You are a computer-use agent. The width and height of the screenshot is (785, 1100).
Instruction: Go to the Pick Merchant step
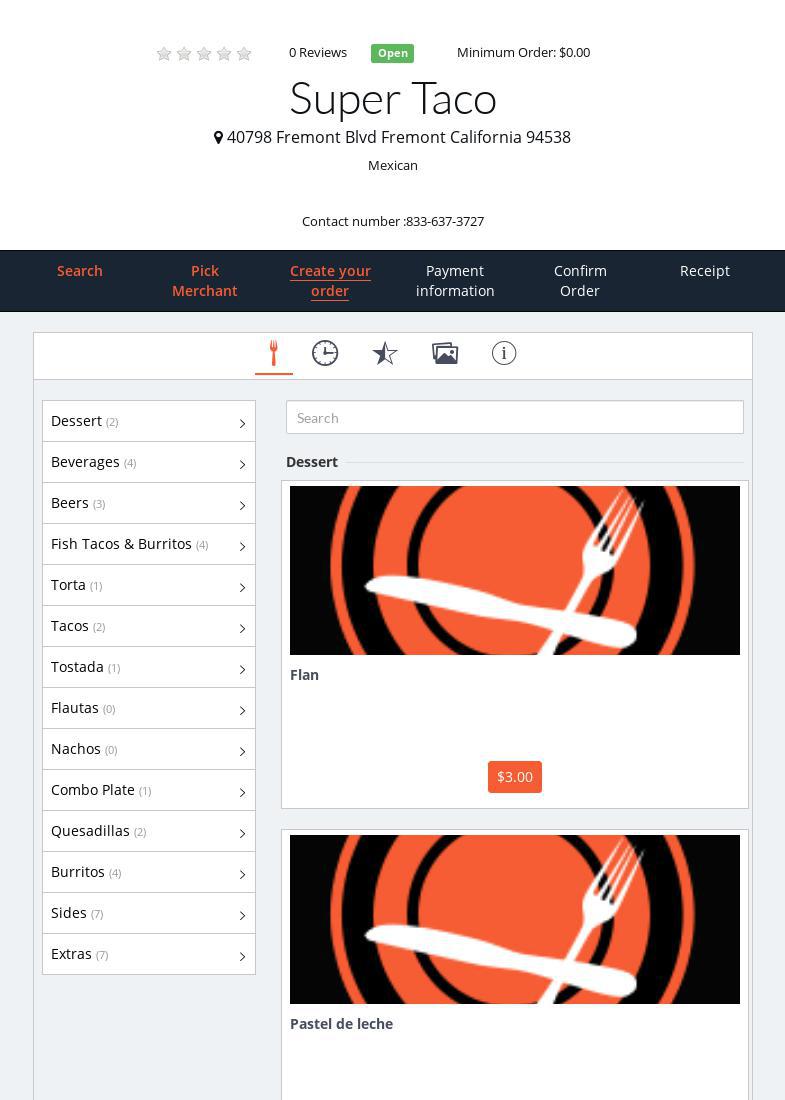(x=204, y=281)
